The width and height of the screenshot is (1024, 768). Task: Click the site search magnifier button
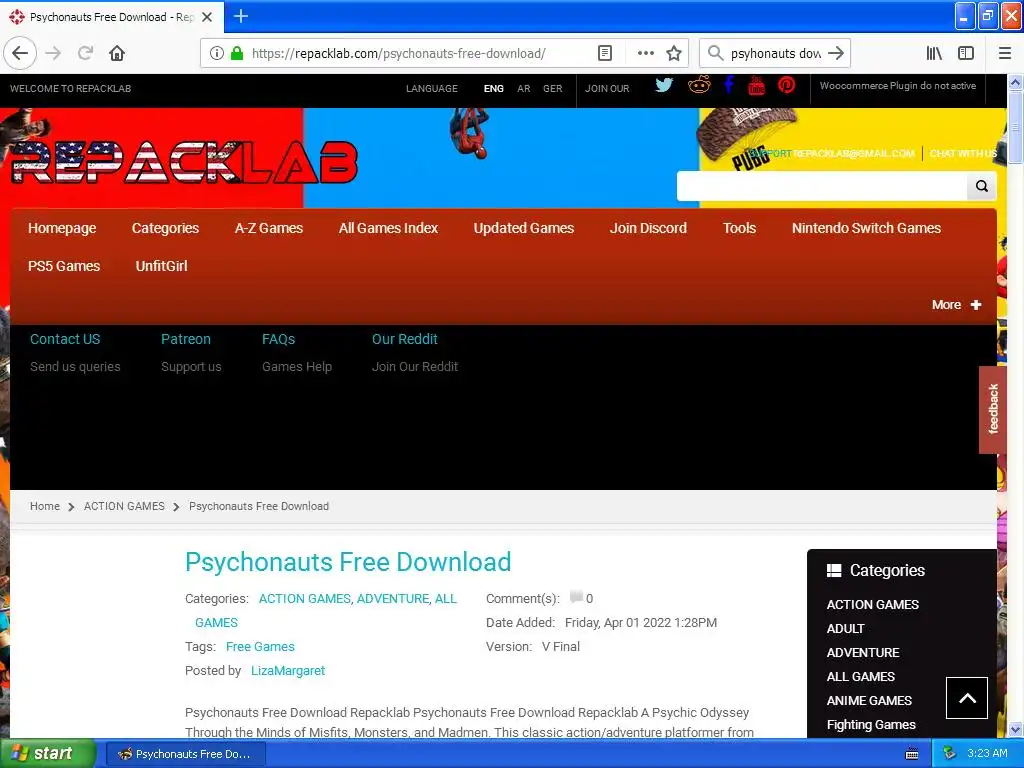[982, 186]
